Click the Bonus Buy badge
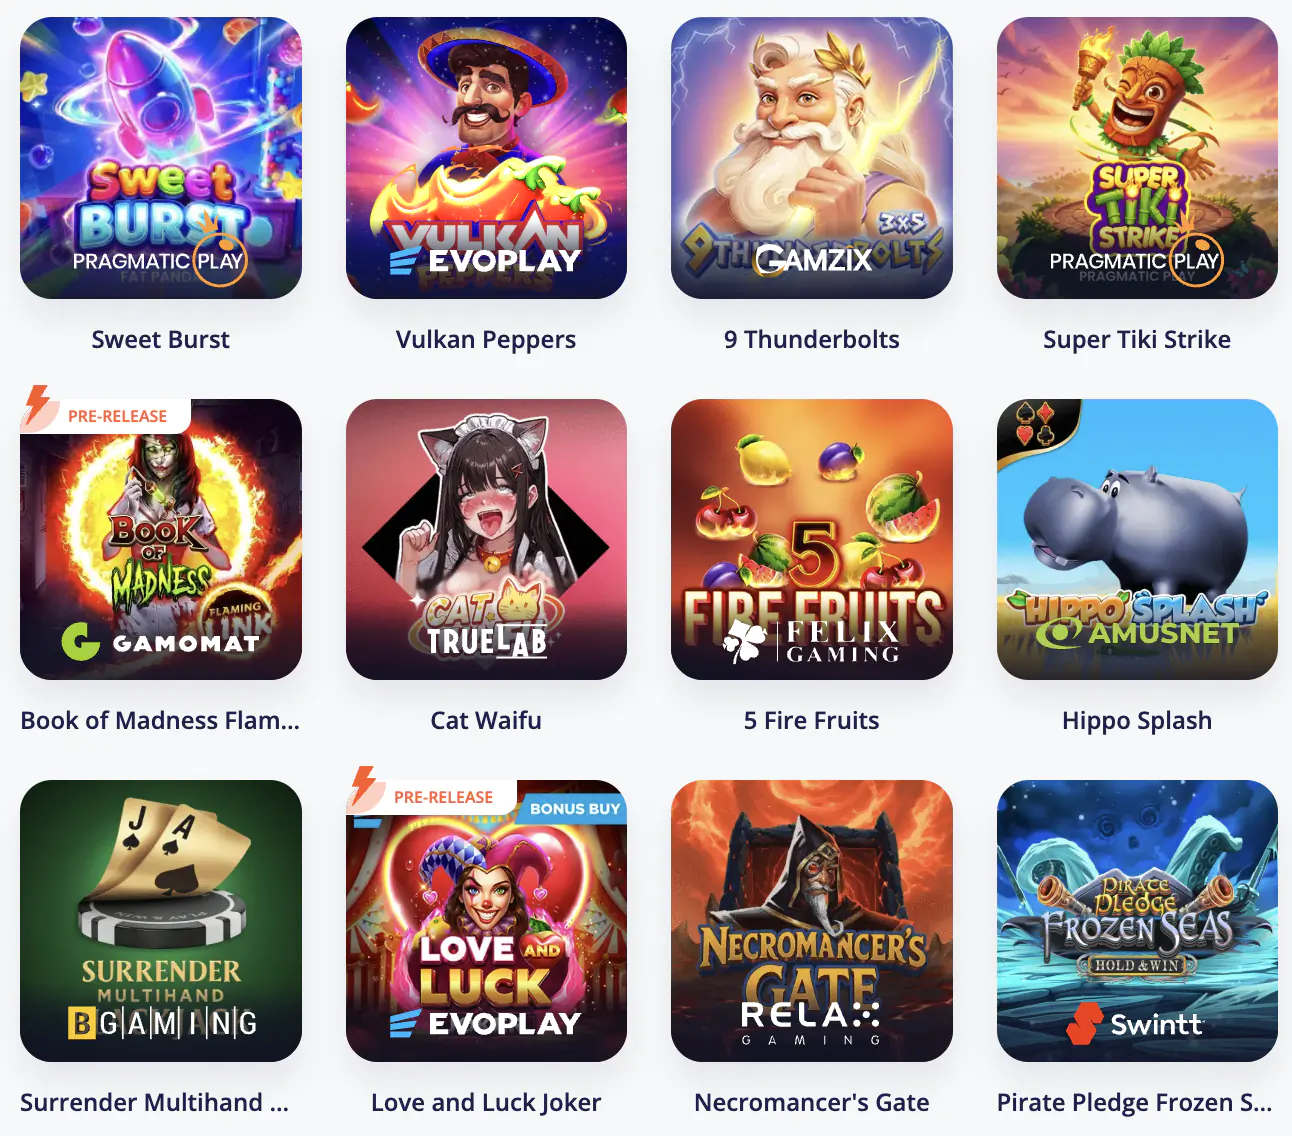 click(x=574, y=808)
